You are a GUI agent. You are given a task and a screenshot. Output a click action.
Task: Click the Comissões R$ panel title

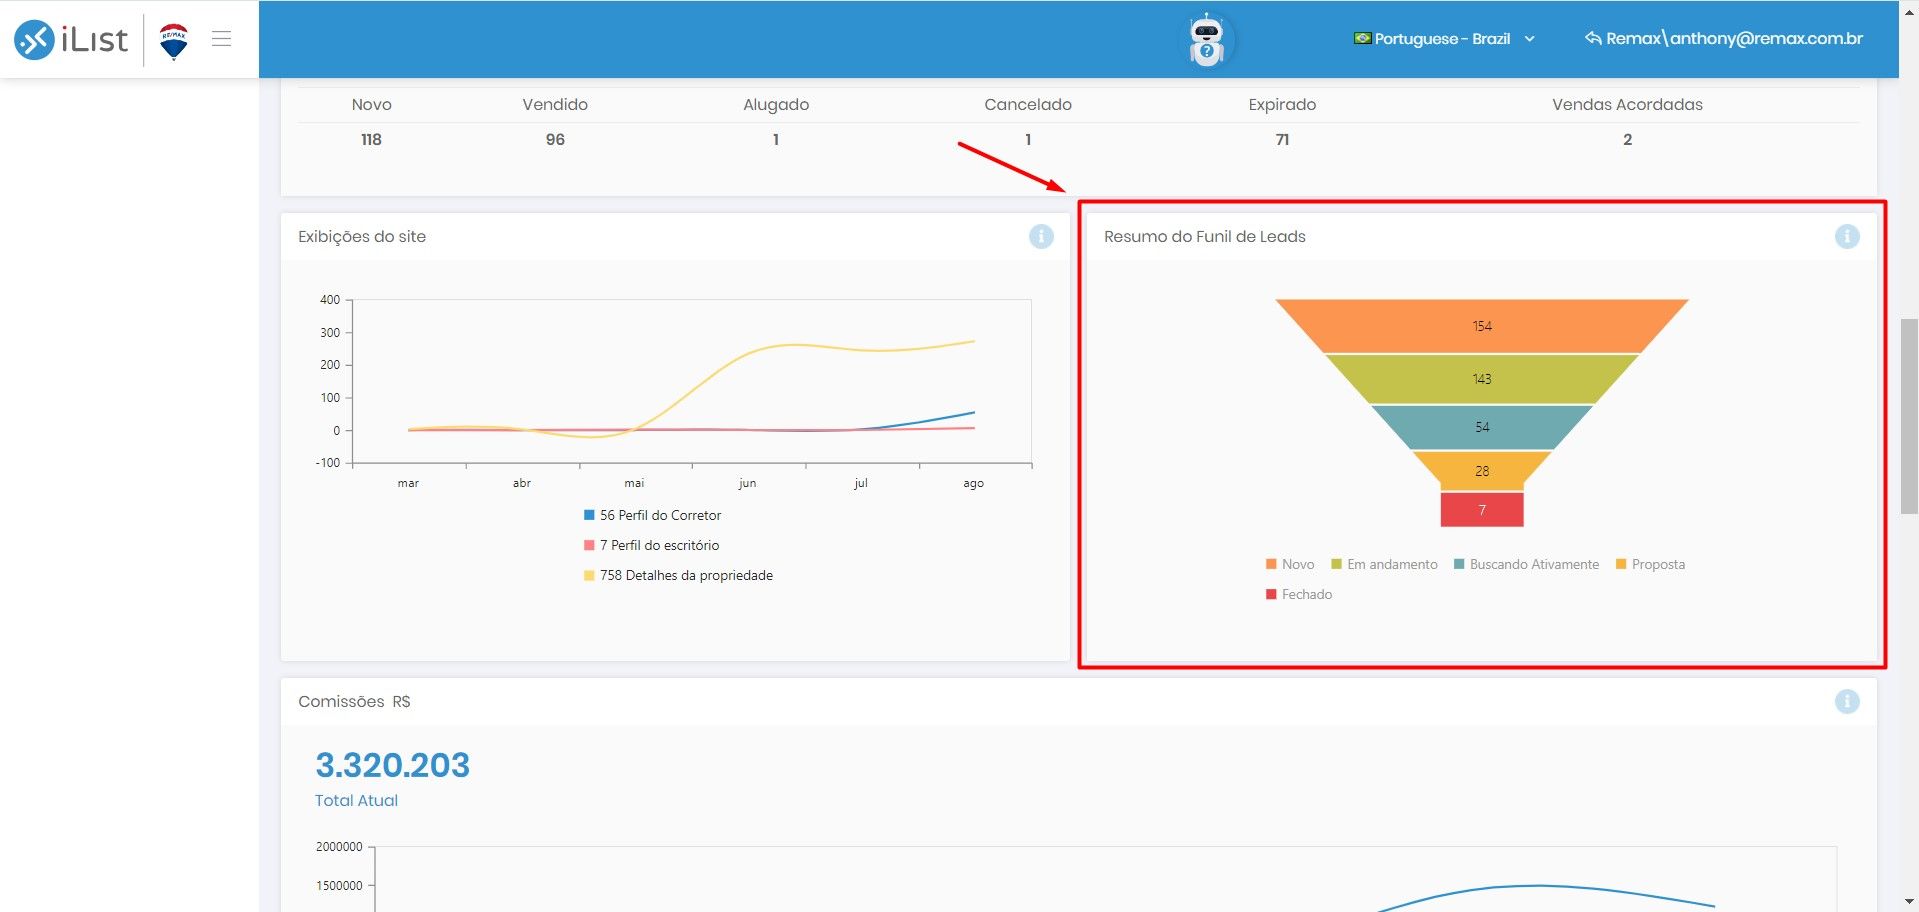point(354,702)
